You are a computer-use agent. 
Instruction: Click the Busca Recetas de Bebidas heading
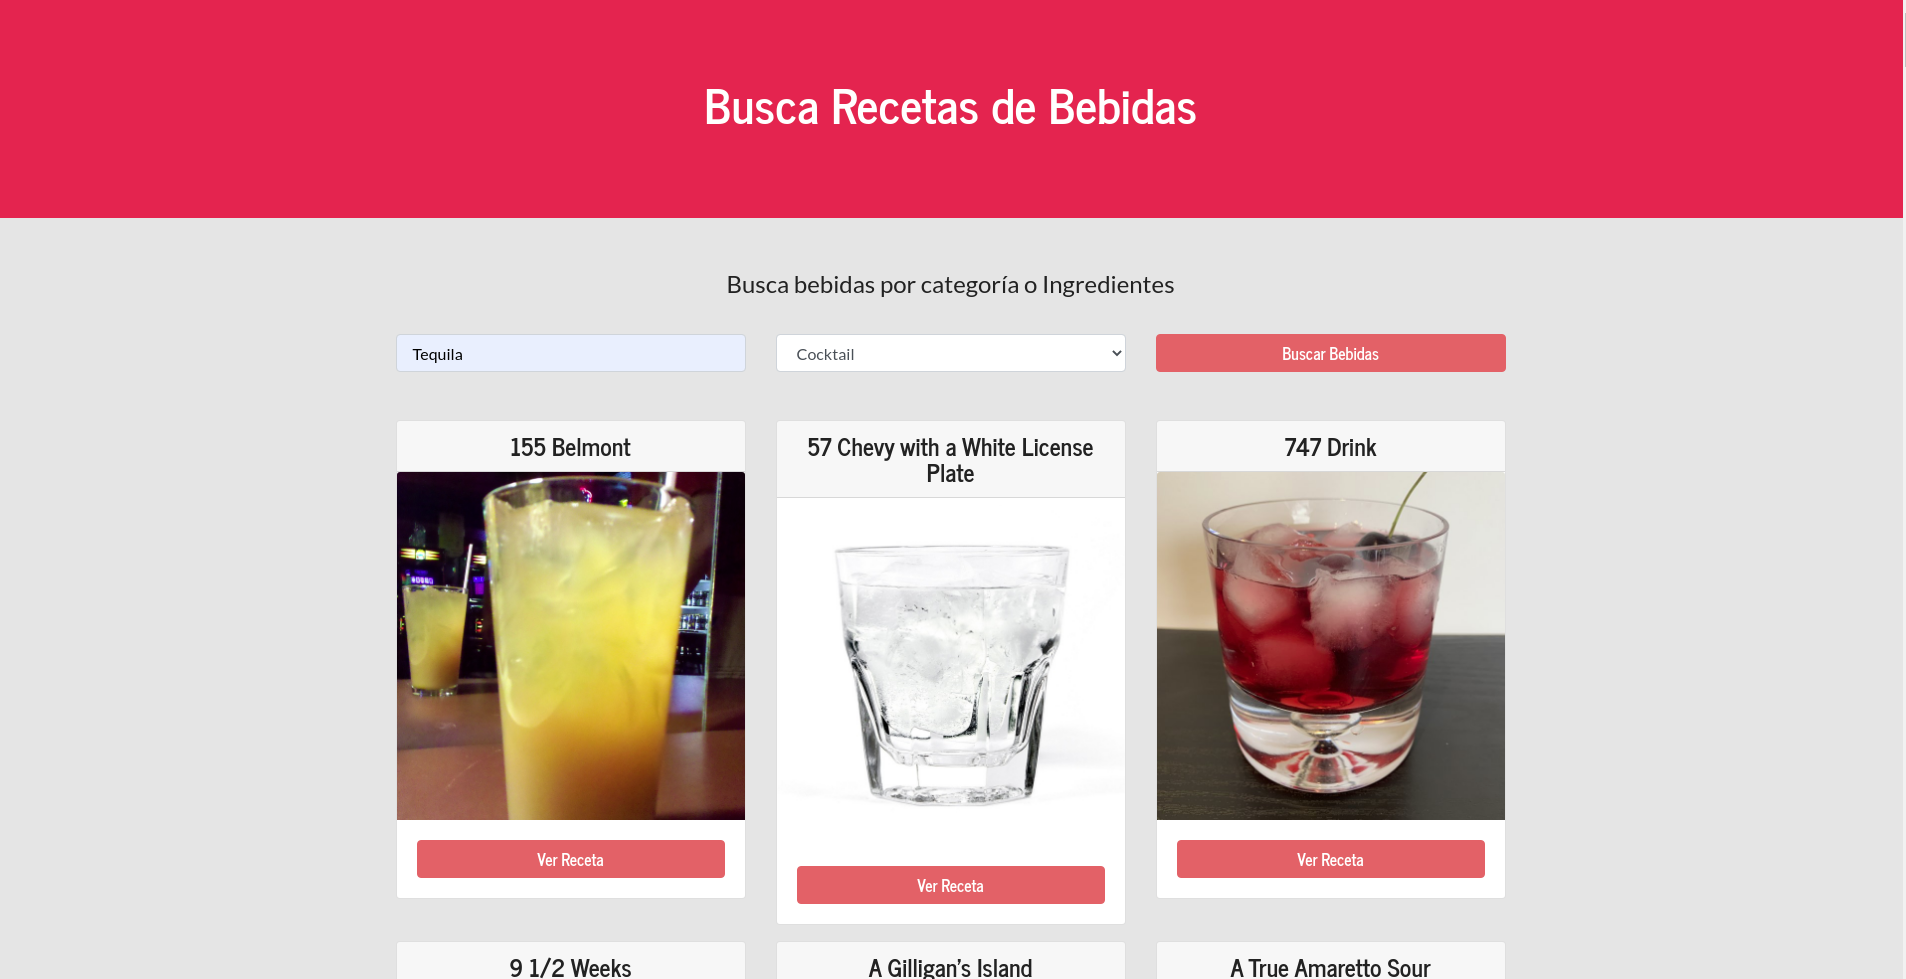[x=950, y=107]
